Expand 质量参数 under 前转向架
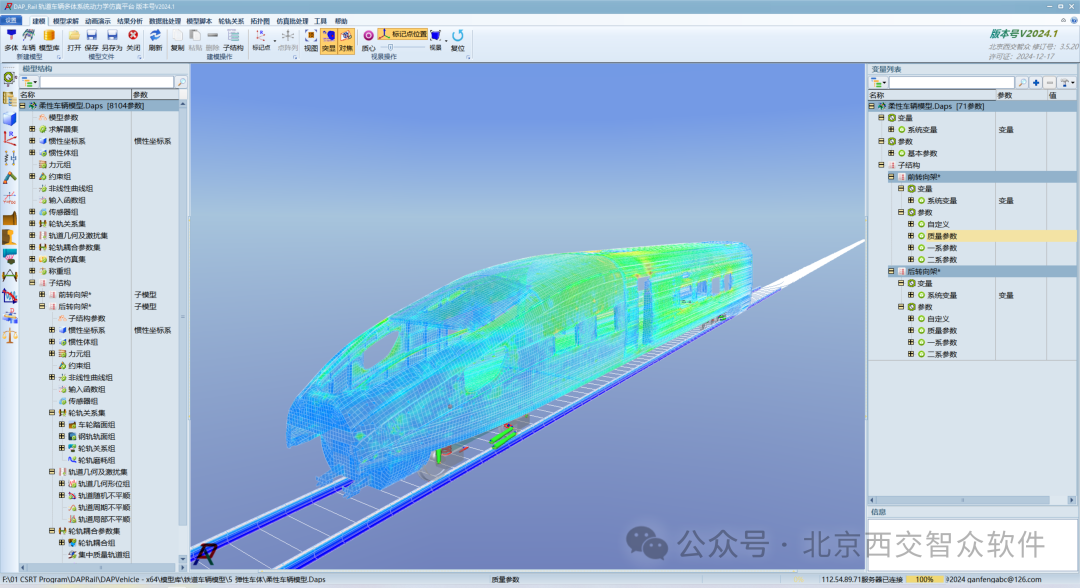The height and width of the screenshot is (588, 1080). pyautogui.click(x=911, y=236)
